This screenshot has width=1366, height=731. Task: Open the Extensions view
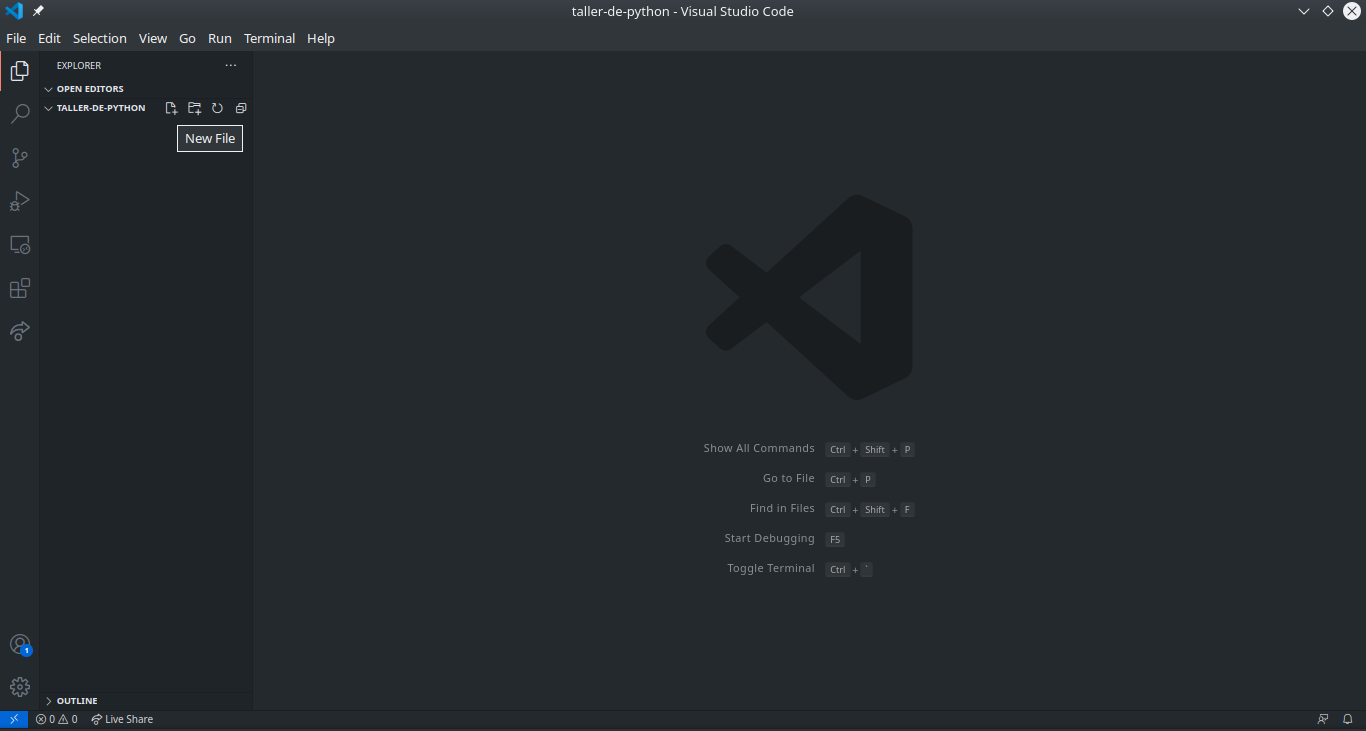(x=19, y=289)
